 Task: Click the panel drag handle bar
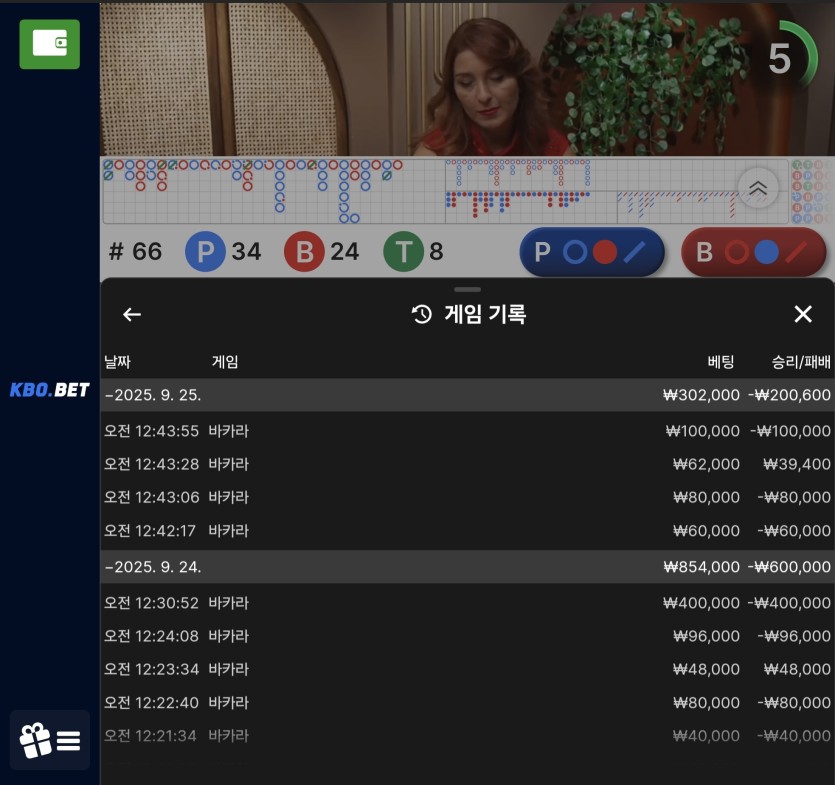(x=467, y=289)
